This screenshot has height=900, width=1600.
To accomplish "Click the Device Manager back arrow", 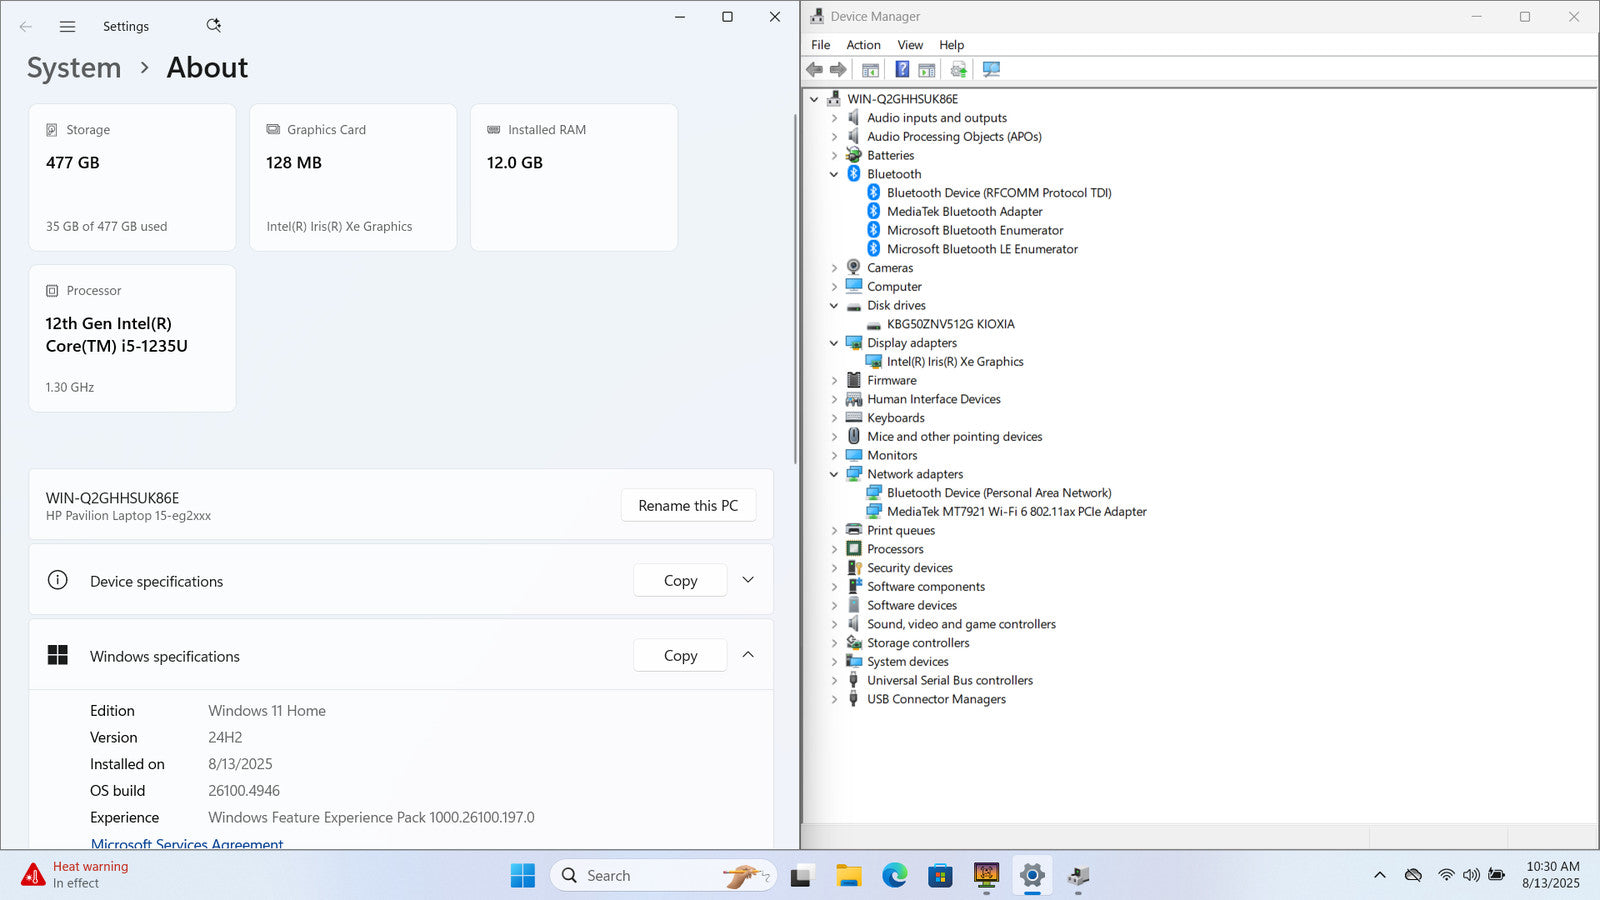I will [815, 69].
